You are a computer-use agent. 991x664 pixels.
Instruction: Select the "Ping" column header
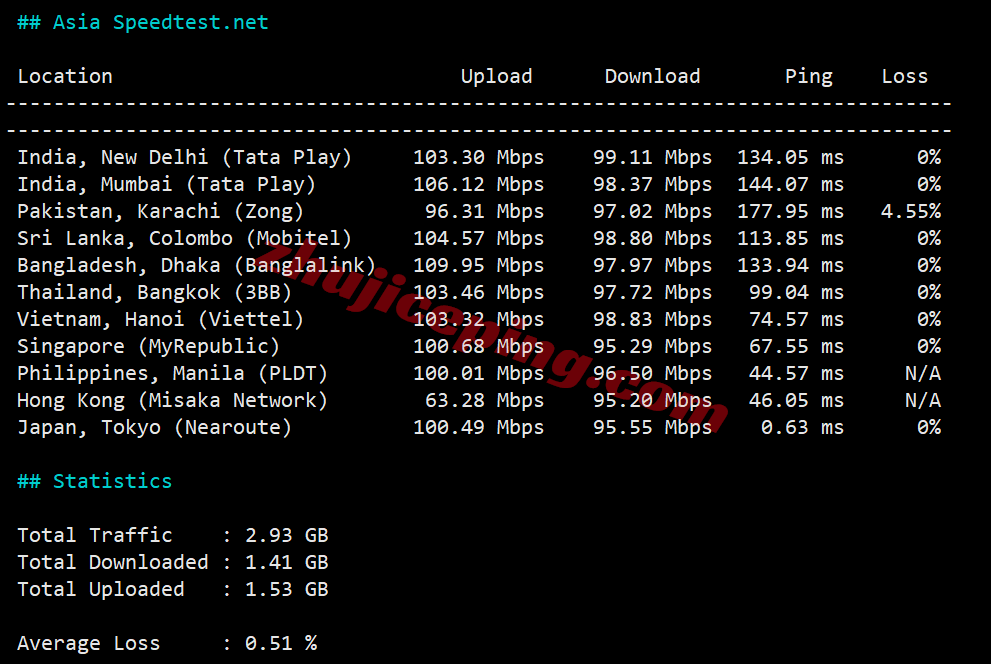tap(808, 76)
